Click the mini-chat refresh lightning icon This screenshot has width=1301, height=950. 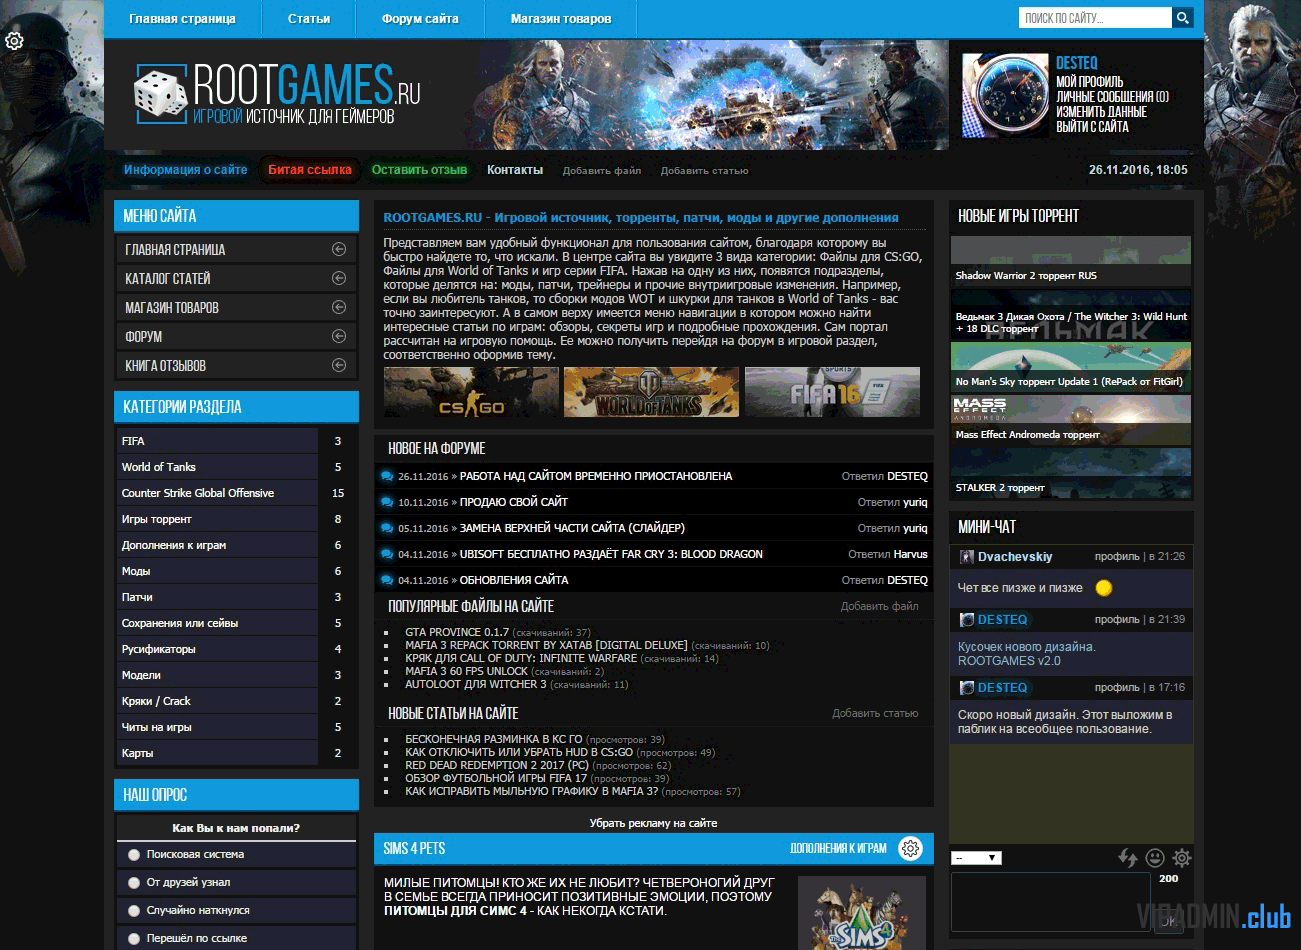click(x=1128, y=858)
